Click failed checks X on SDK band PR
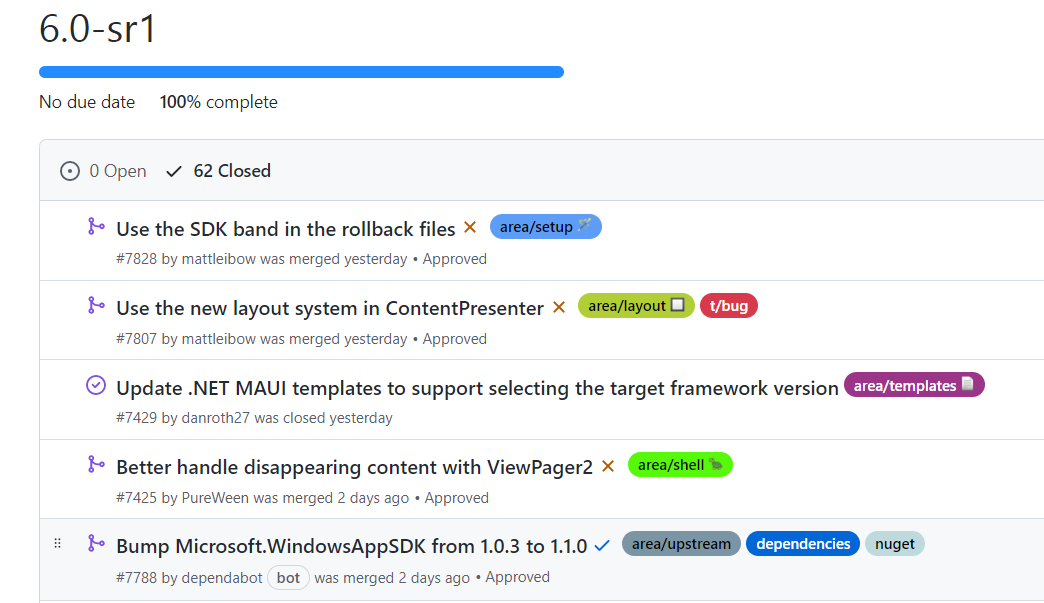 (470, 228)
